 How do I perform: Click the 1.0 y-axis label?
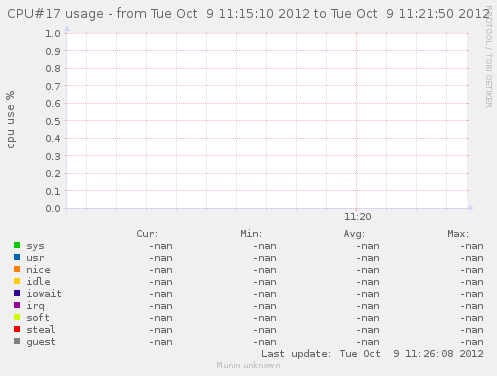pos(53,33)
